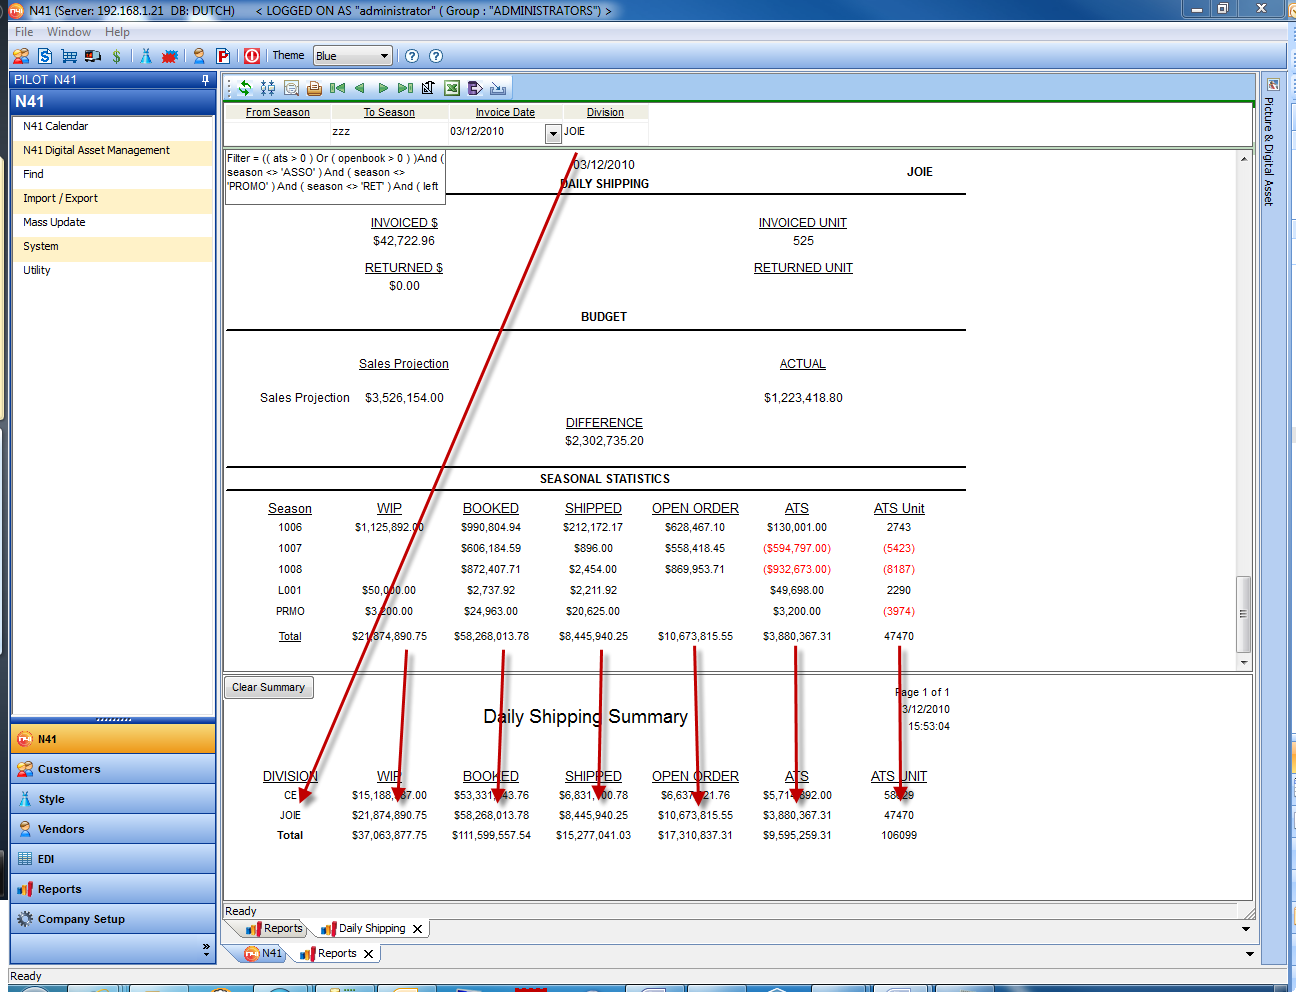Image resolution: width=1296 pixels, height=992 pixels.
Task: Click the red power icon in toolbar
Action: click(252, 56)
